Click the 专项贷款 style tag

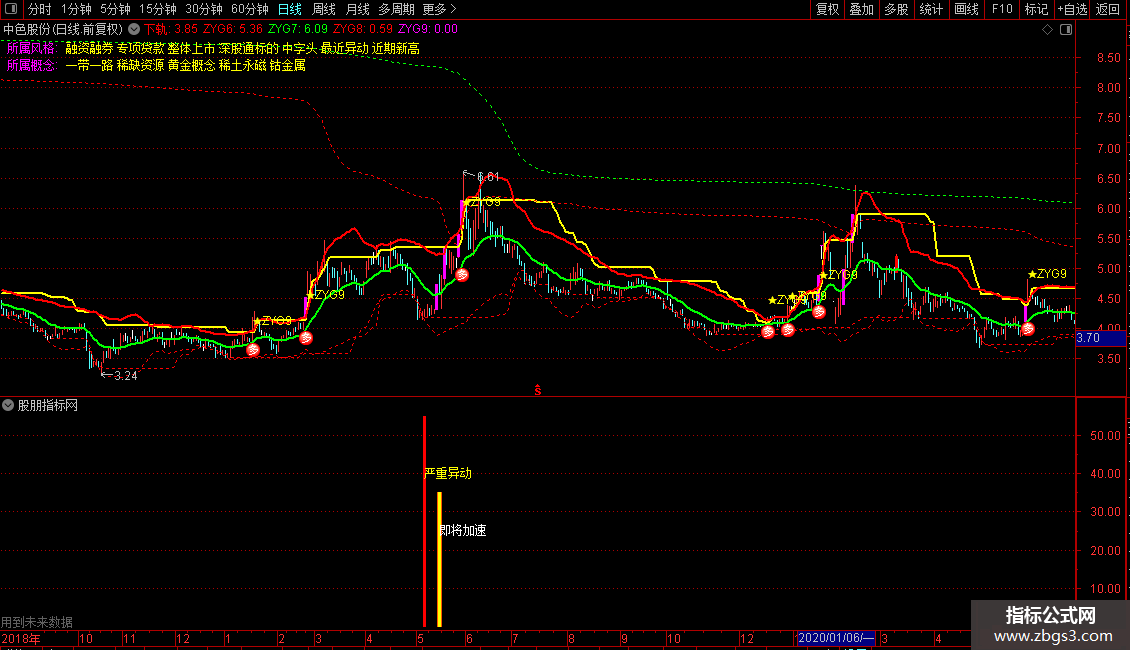(141, 48)
